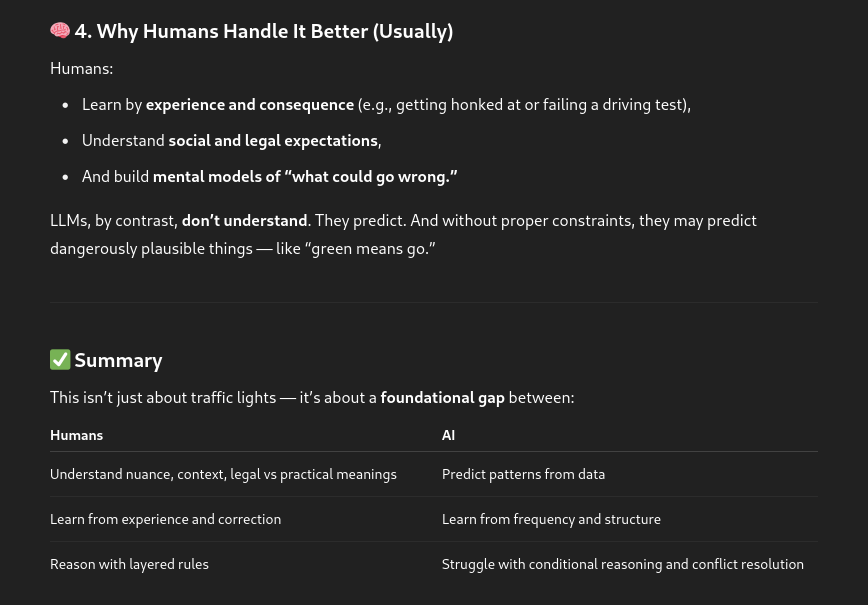Click the "Struggle with conditional reasoning" cell

tap(622, 564)
